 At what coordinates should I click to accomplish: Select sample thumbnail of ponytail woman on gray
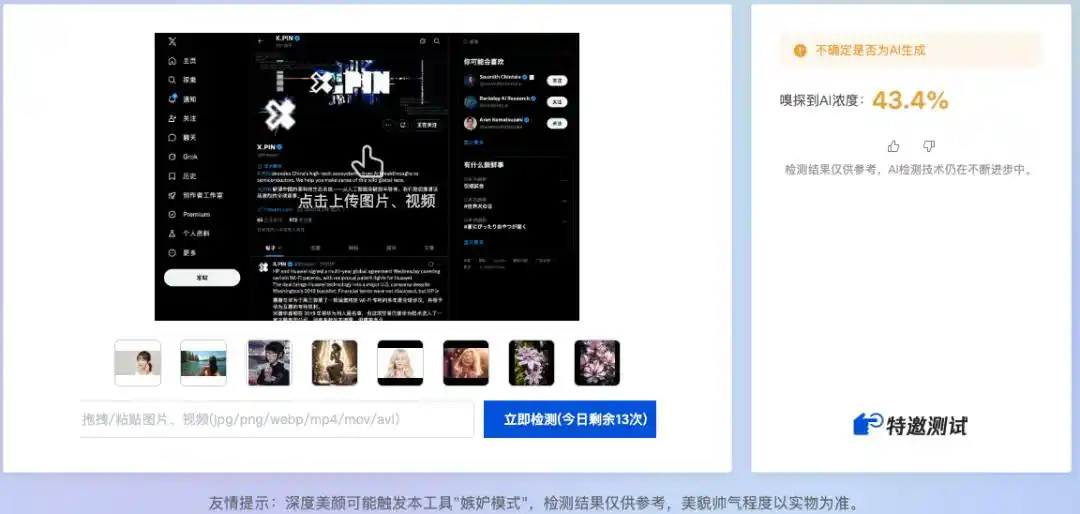point(138,363)
